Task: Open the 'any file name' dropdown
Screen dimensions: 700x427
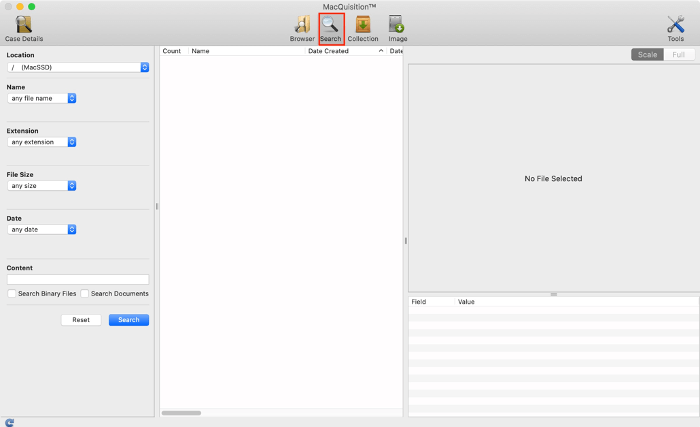Action: pyautogui.click(x=42, y=98)
